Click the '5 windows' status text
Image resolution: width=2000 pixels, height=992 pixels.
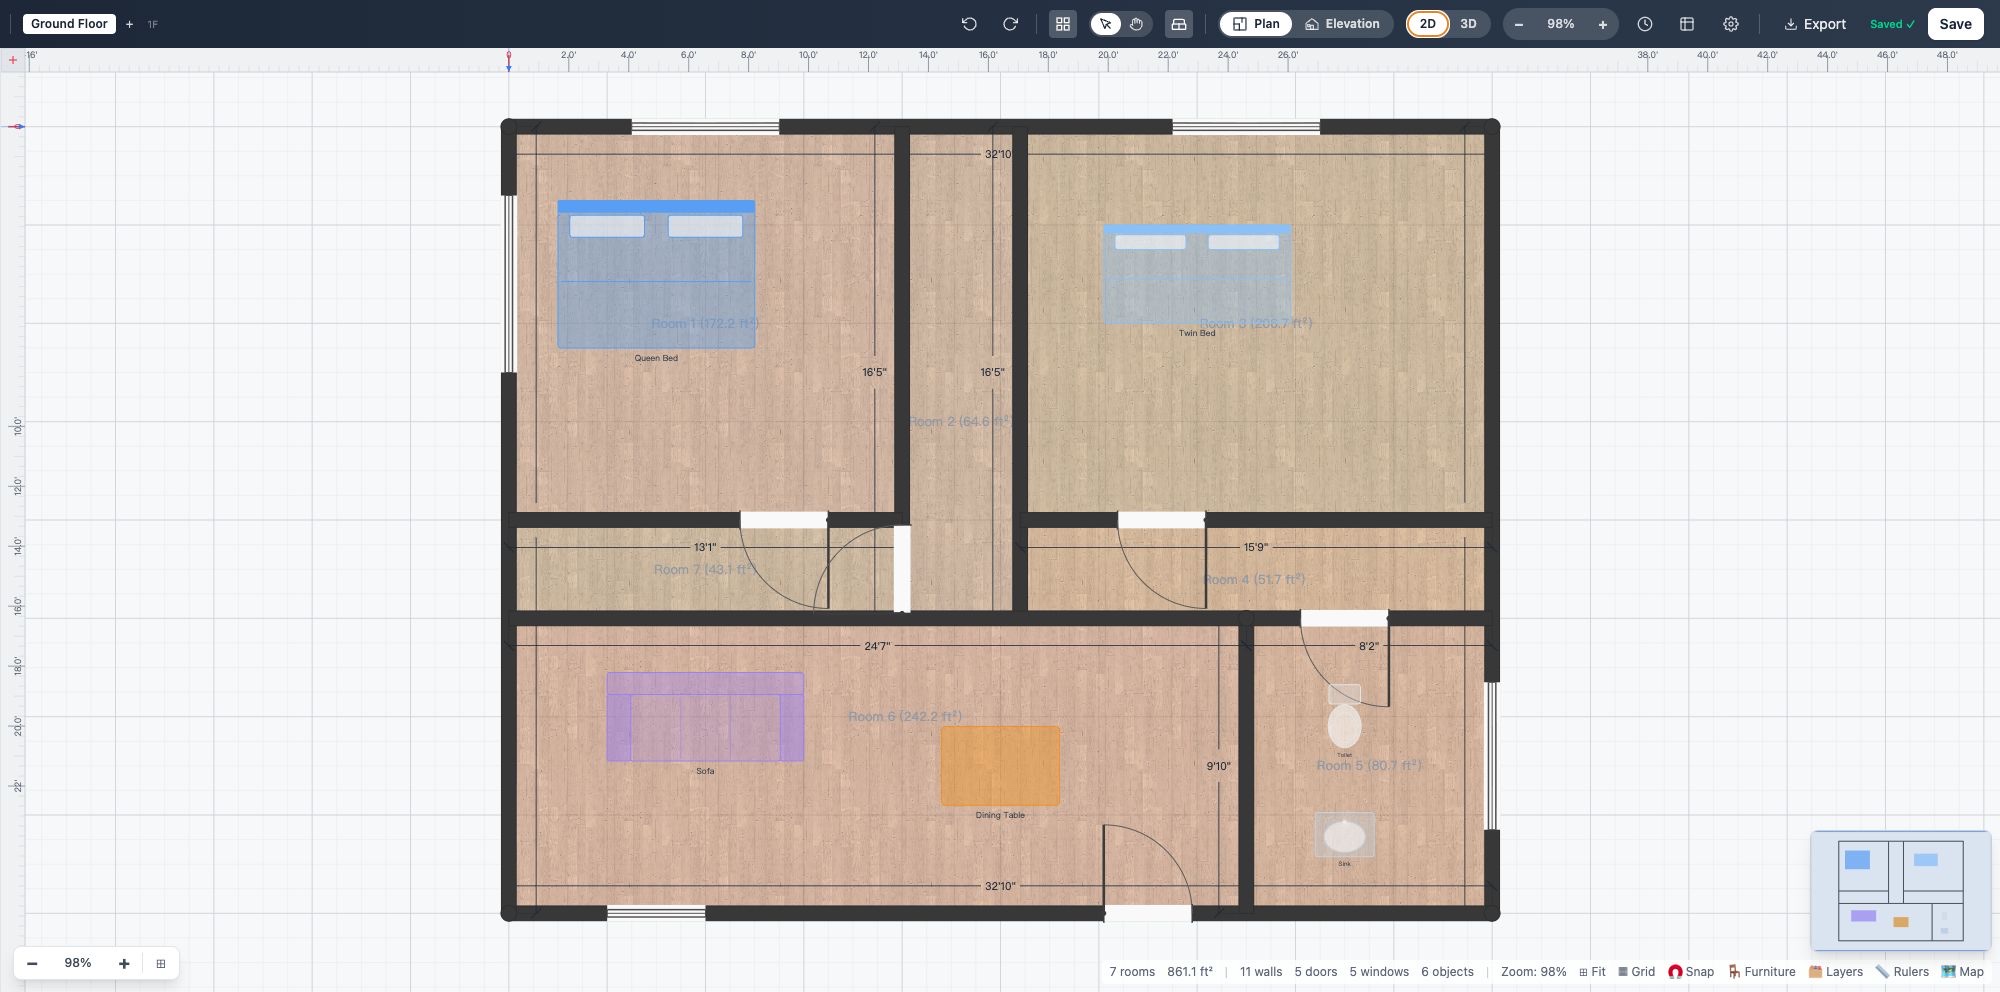1379,972
